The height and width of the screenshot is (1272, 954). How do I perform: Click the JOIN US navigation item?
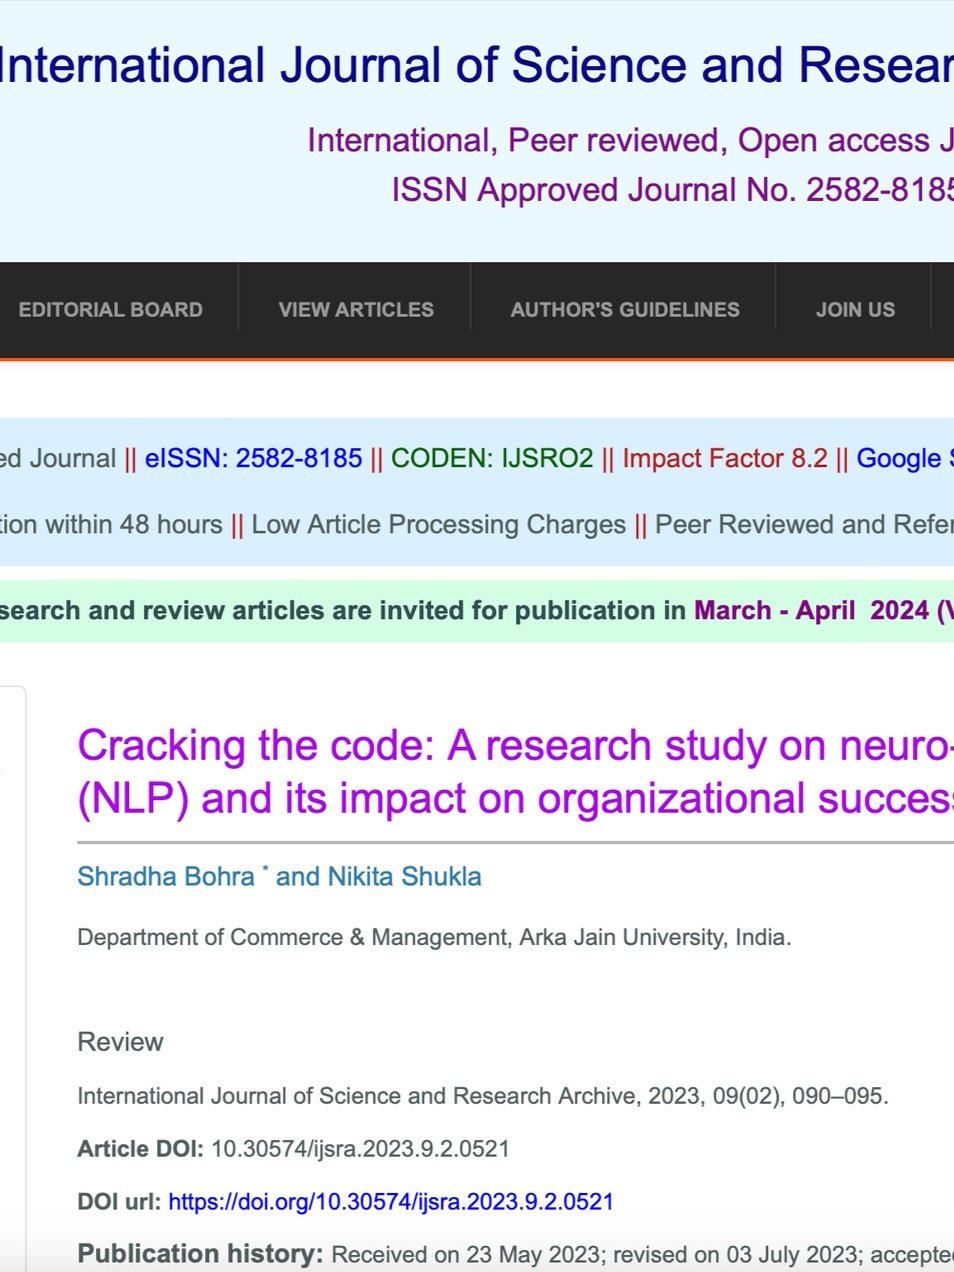pos(855,309)
